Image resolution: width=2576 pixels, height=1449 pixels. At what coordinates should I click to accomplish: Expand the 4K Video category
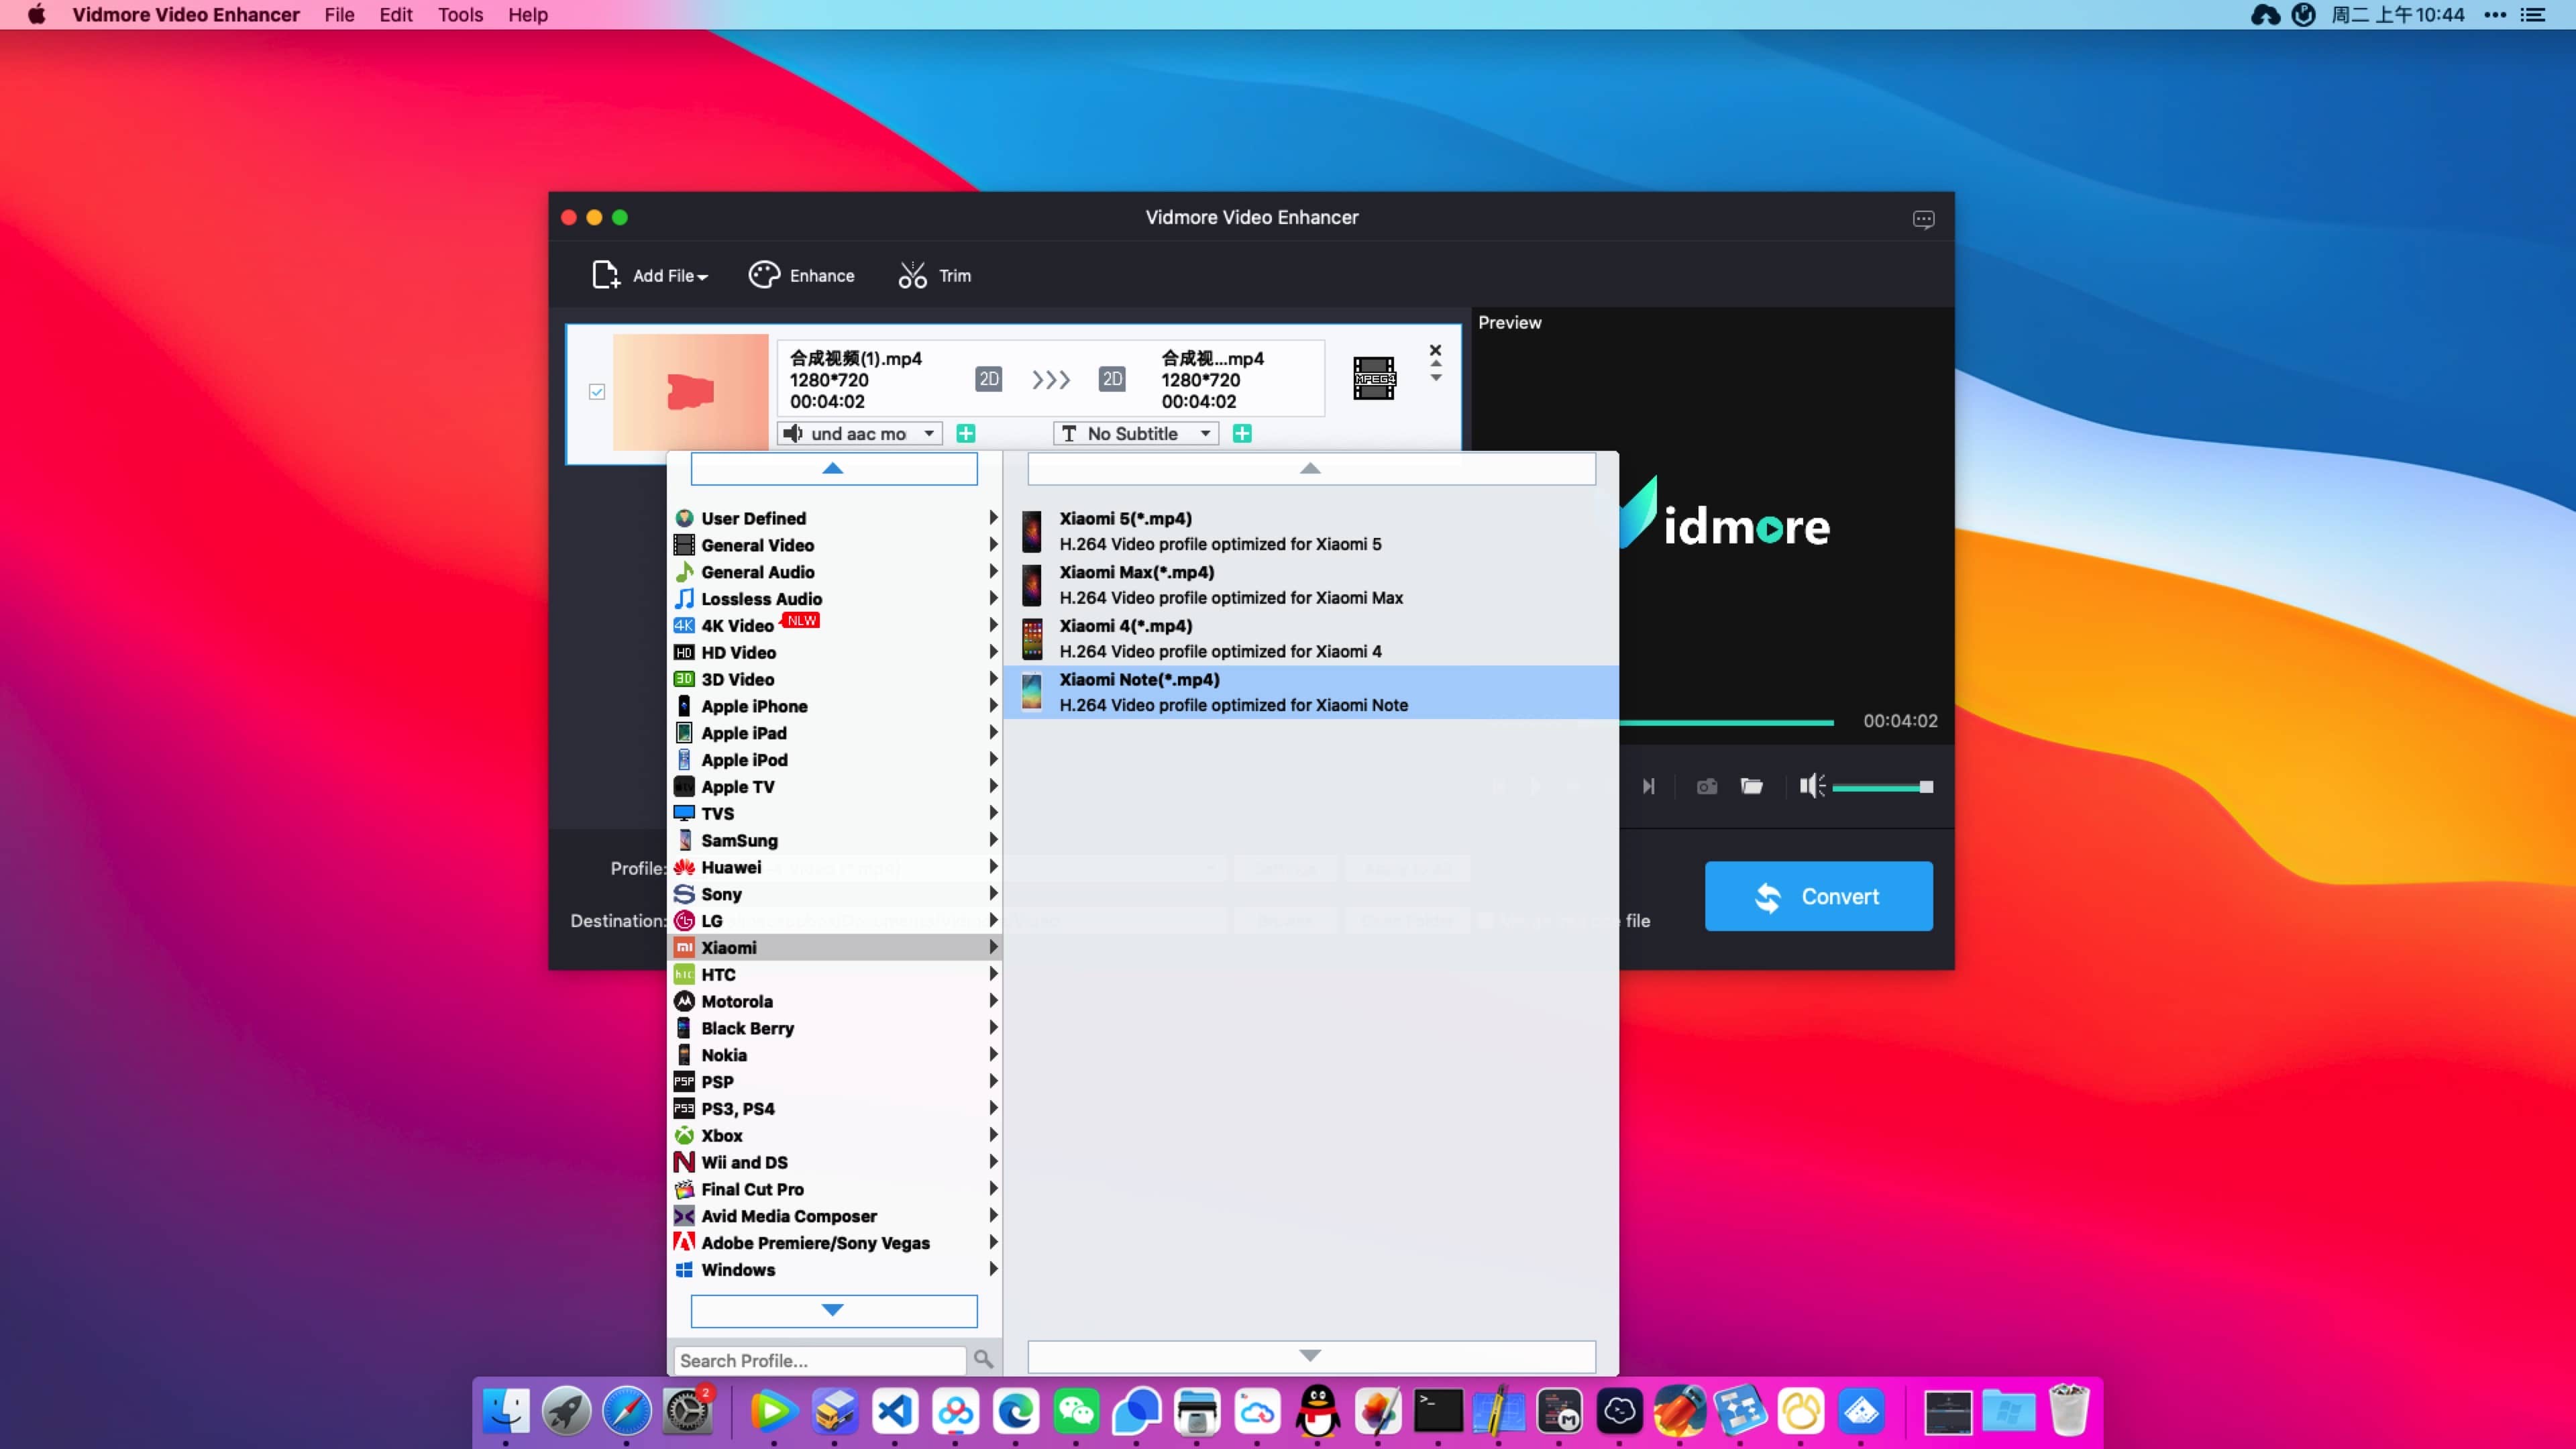[835, 625]
